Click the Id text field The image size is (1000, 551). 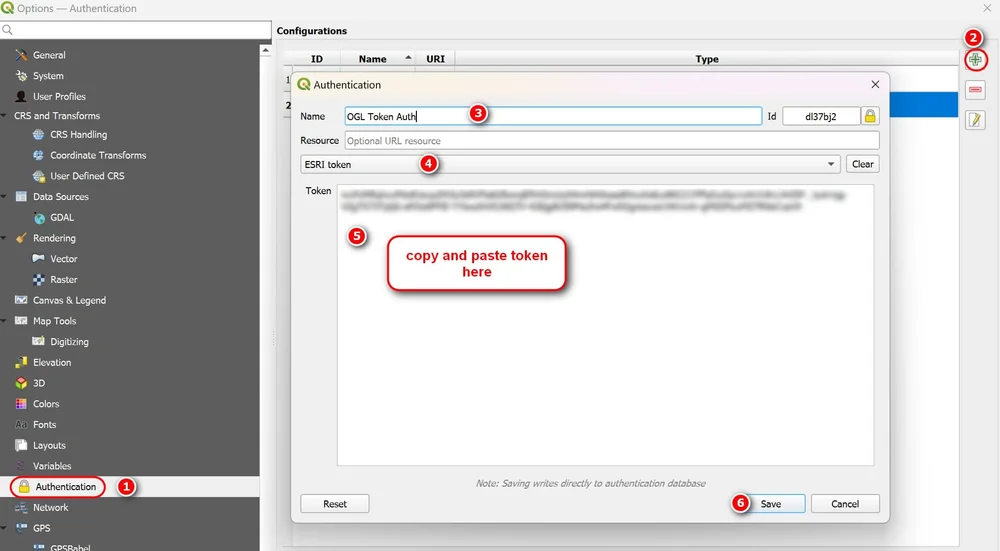click(x=821, y=116)
